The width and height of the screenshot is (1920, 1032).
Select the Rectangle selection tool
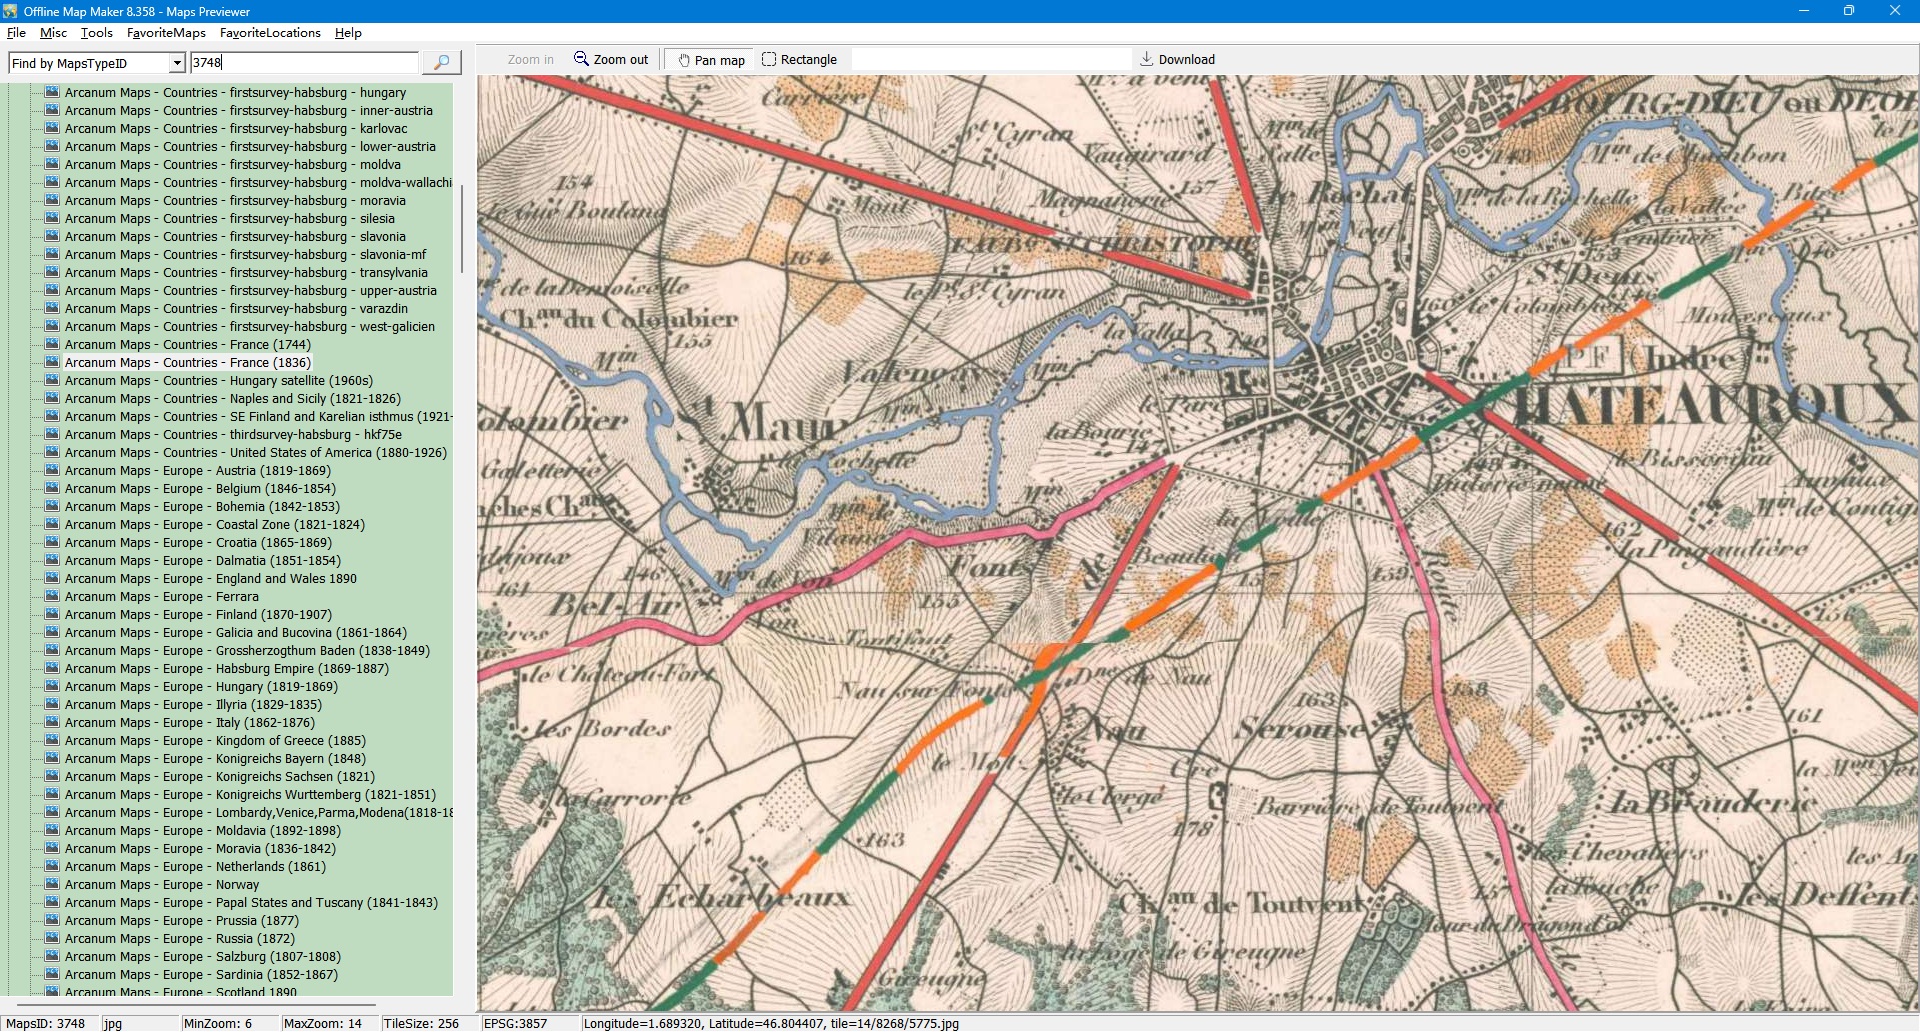799,60
